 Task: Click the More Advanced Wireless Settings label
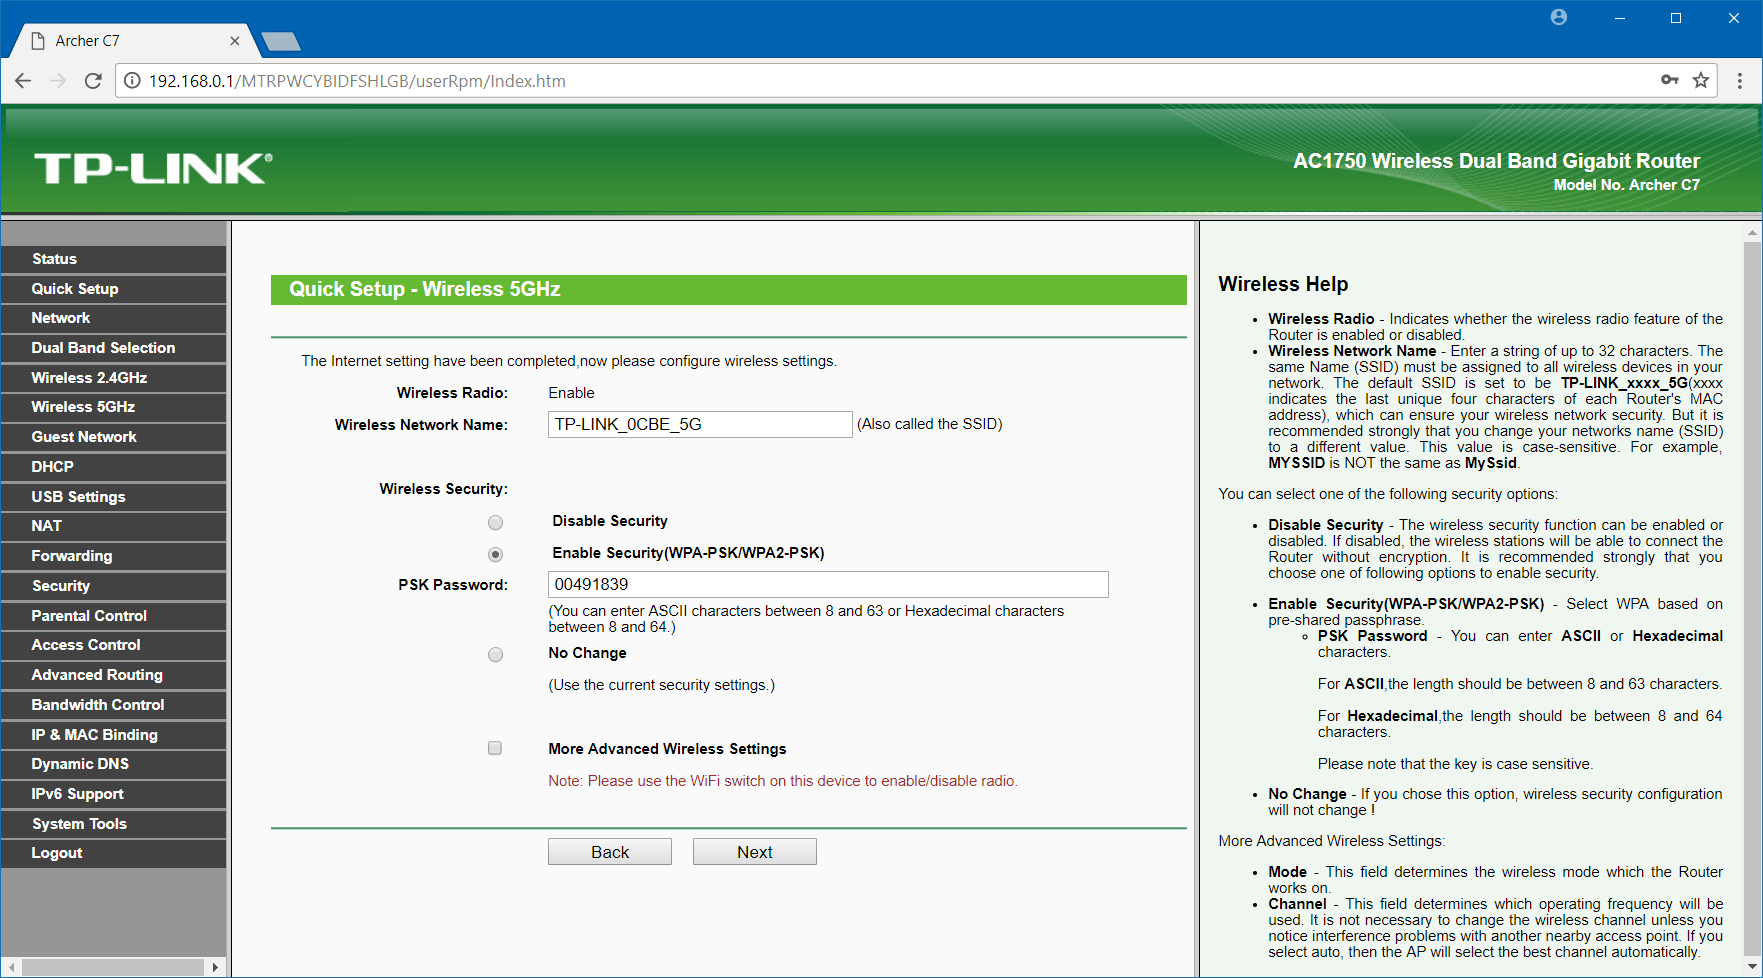667,749
